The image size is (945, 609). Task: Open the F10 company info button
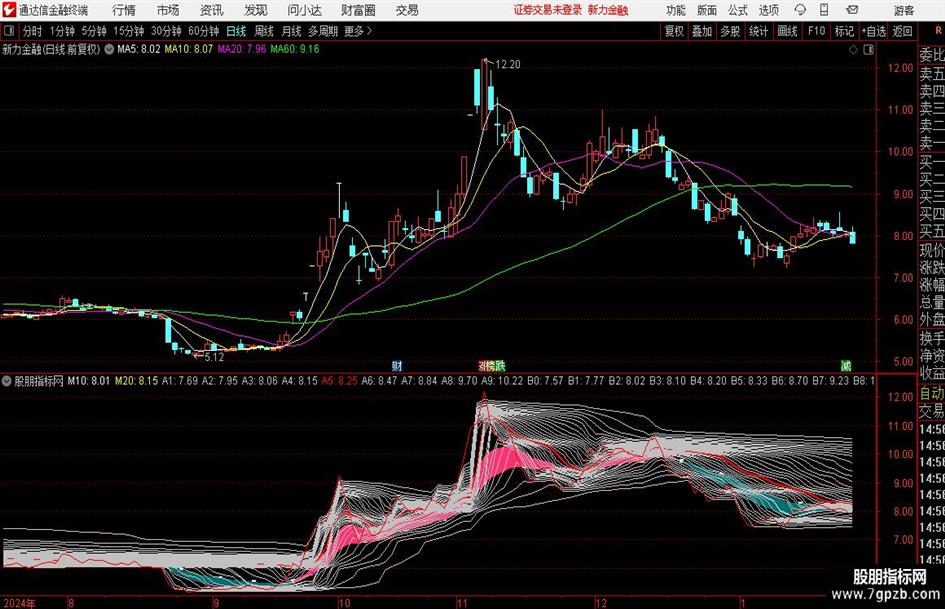816,31
